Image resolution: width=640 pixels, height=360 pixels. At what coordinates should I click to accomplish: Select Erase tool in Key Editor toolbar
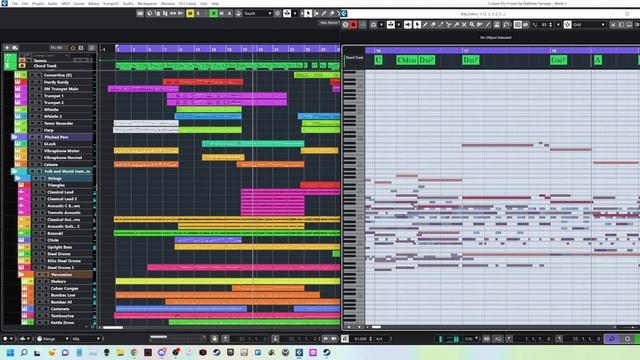click(433, 24)
